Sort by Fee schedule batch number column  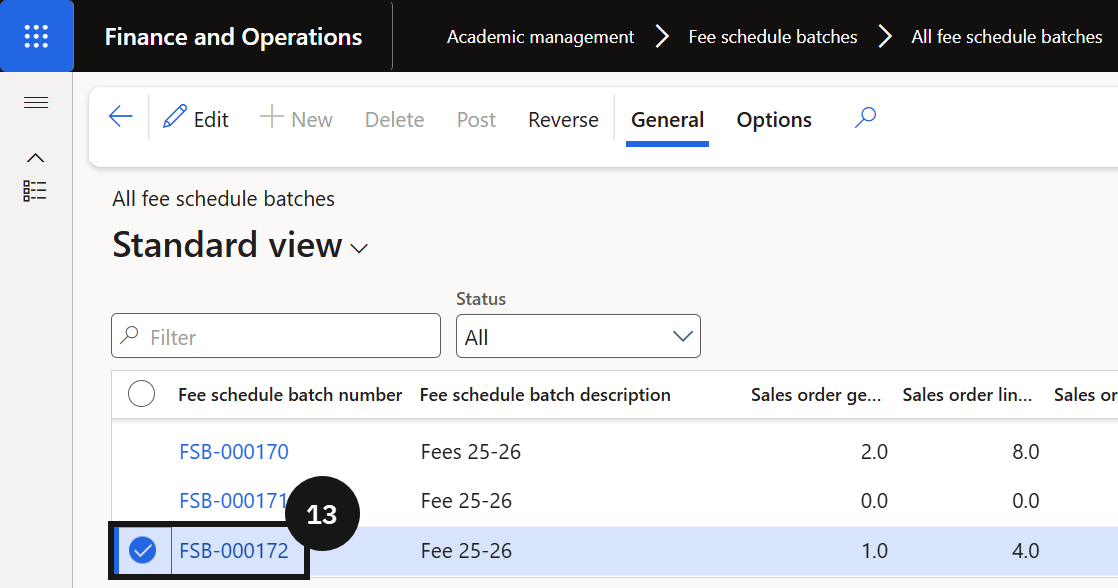point(290,395)
